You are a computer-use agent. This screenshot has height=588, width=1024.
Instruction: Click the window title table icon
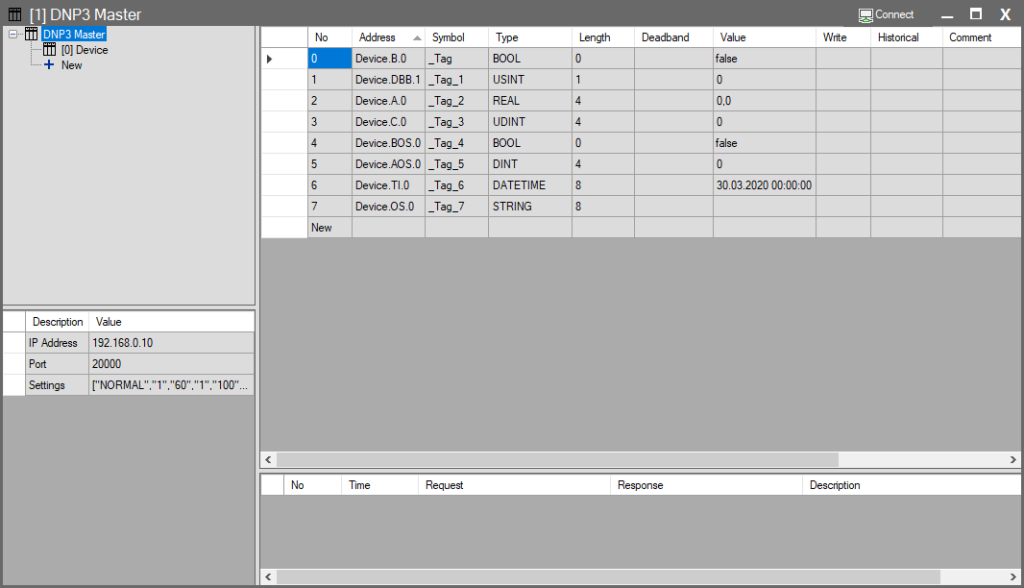coord(14,15)
